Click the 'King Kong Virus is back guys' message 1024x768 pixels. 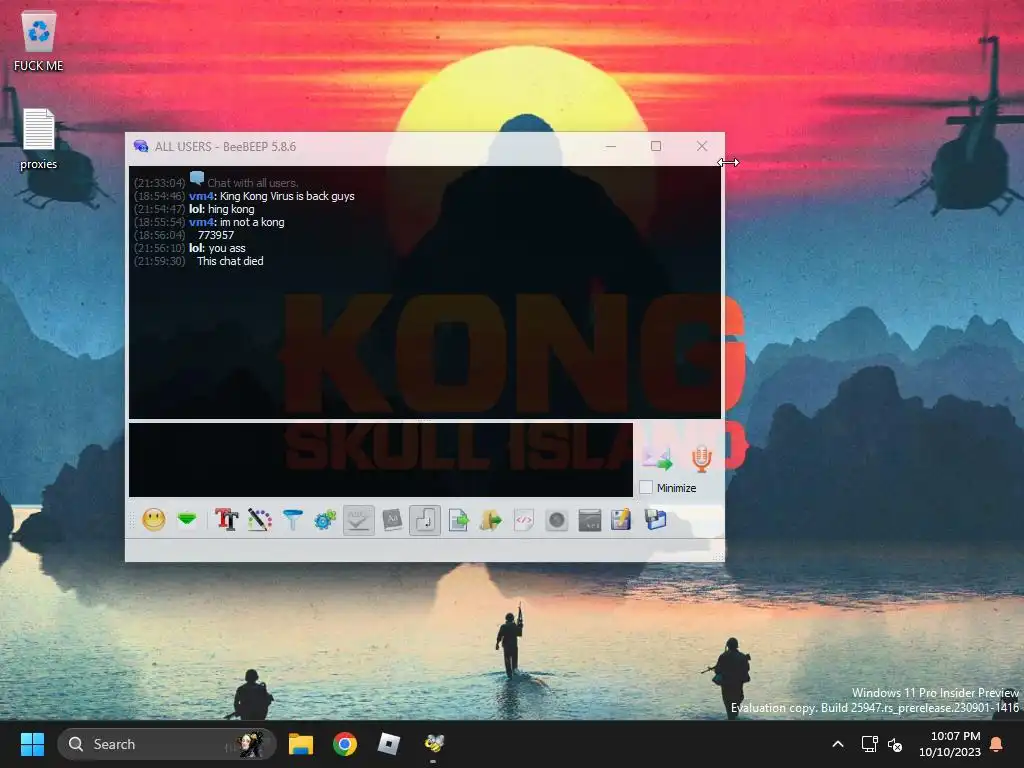[287, 196]
